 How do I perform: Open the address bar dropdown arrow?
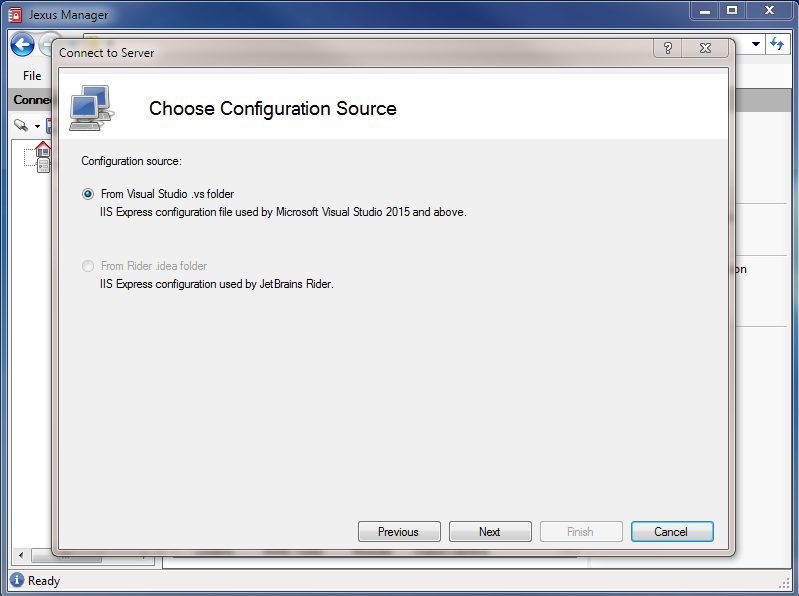click(755, 45)
